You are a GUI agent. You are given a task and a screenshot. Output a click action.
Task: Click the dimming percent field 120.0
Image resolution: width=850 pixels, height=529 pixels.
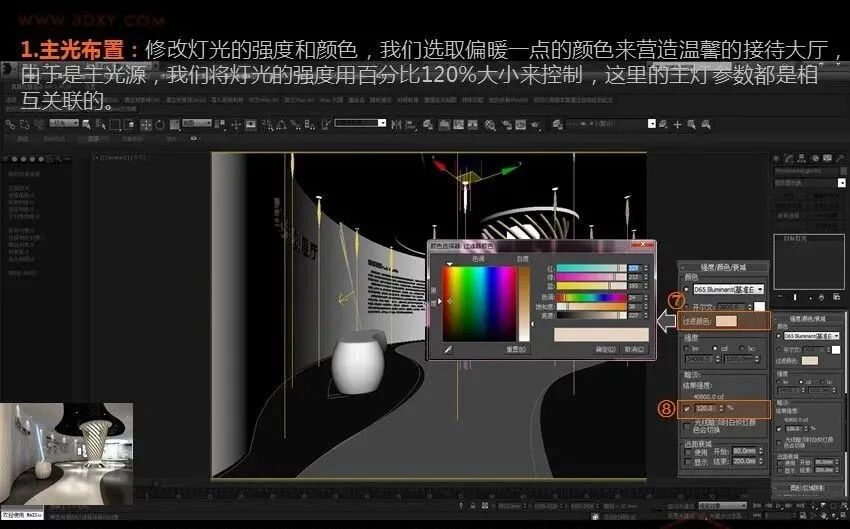[x=707, y=408]
